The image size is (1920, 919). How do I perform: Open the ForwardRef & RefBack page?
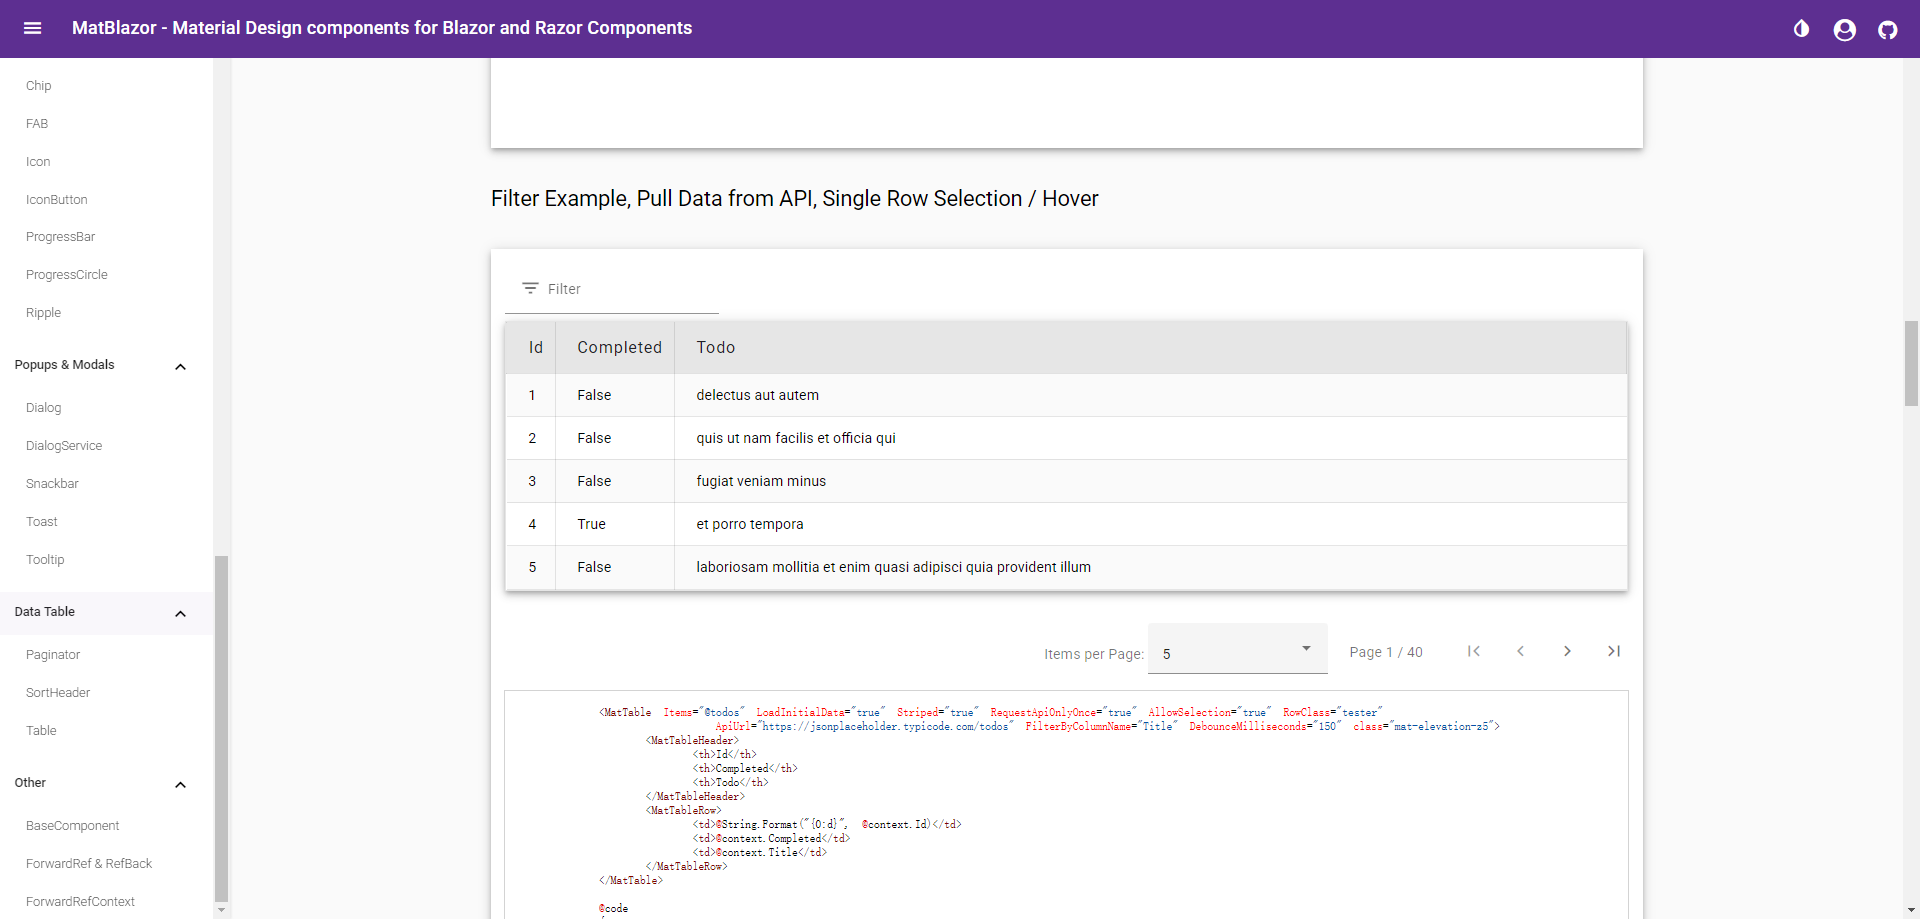89,863
